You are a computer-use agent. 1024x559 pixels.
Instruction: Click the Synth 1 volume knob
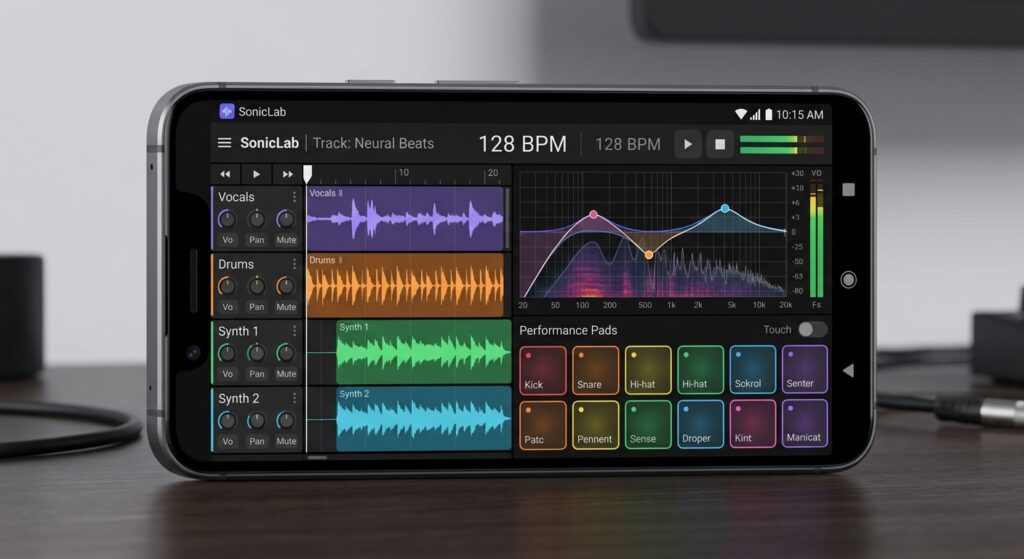pos(227,353)
